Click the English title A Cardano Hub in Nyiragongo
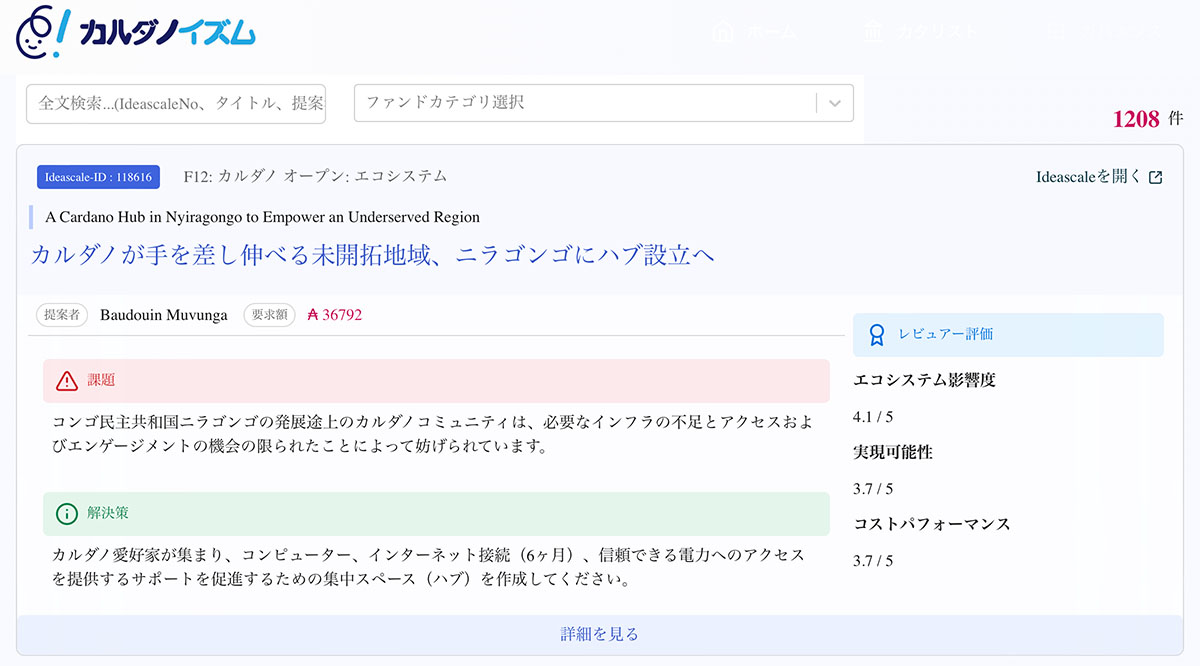The height and width of the screenshot is (666, 1200). (x=262, y=217)
